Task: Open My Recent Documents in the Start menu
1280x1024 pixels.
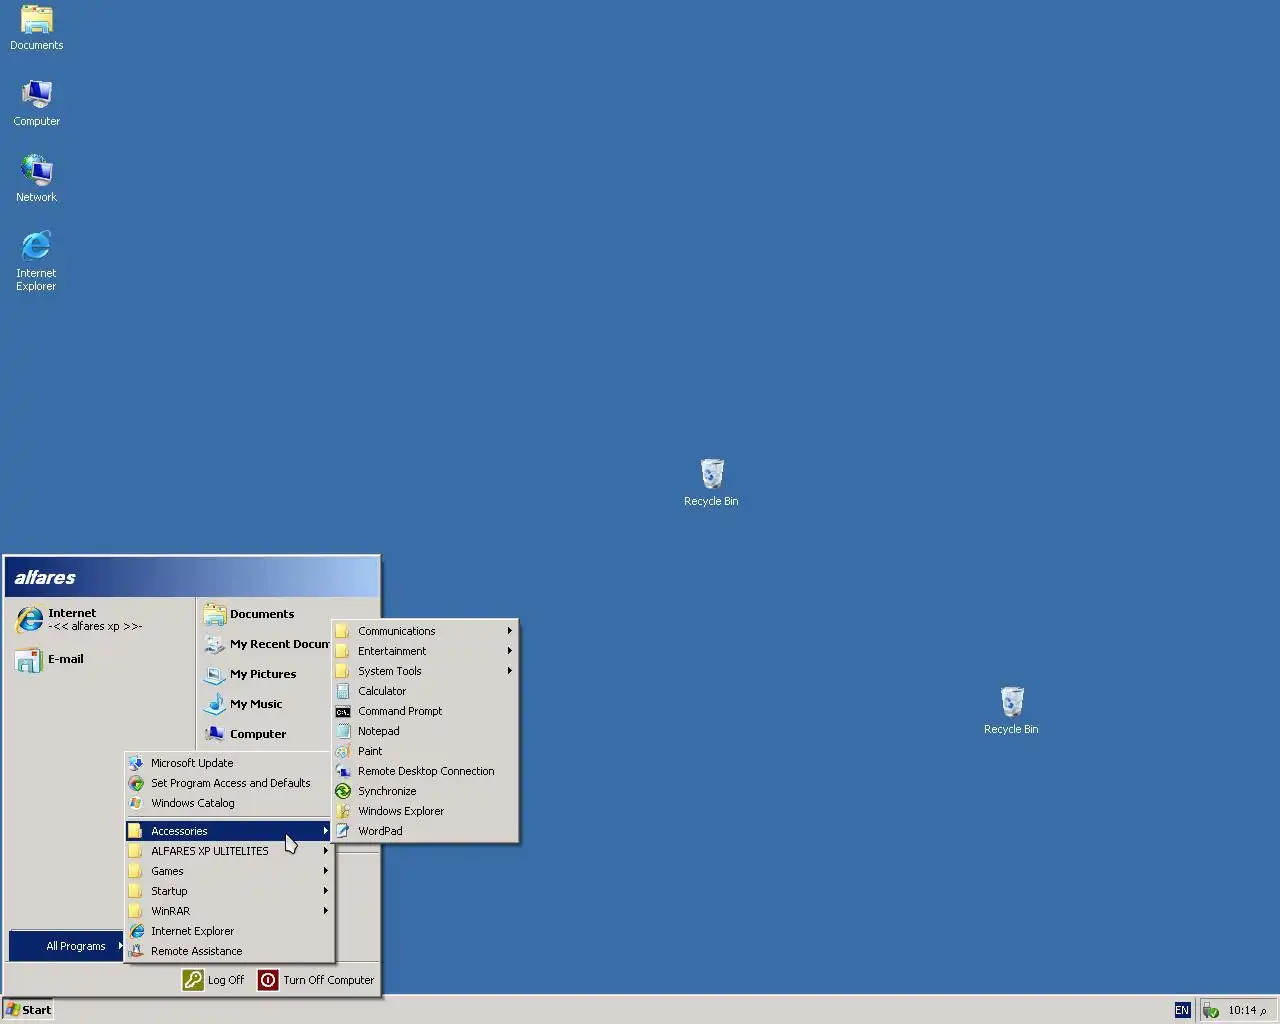Action: [x=266, y=644]
